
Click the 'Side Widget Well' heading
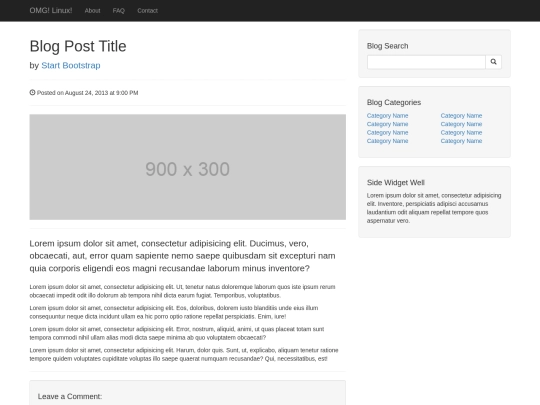(395, 183)
